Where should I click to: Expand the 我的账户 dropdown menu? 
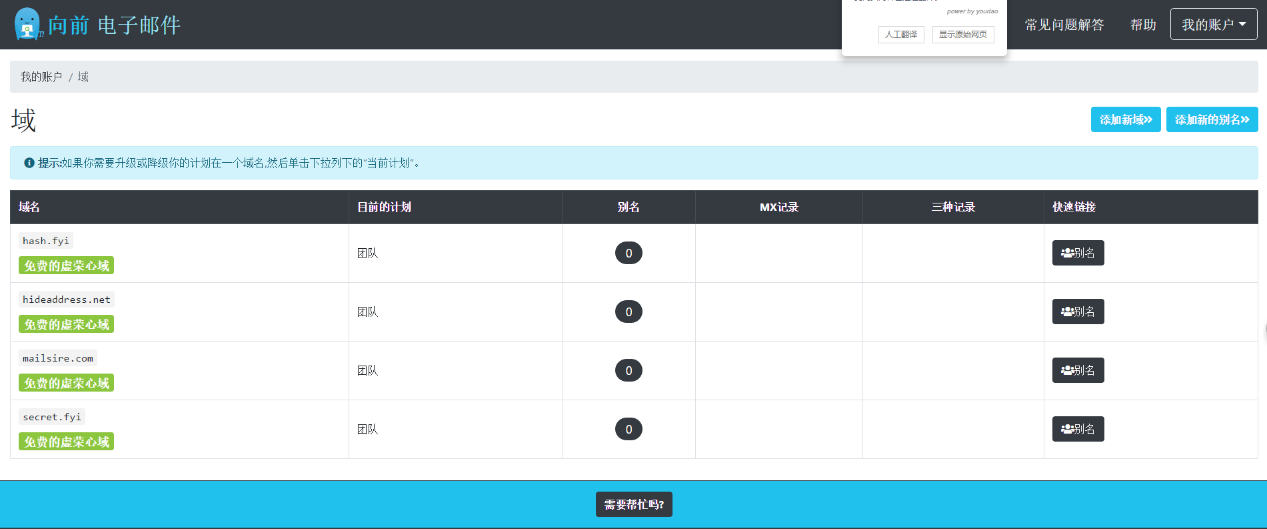click(x=1213, y=25)
